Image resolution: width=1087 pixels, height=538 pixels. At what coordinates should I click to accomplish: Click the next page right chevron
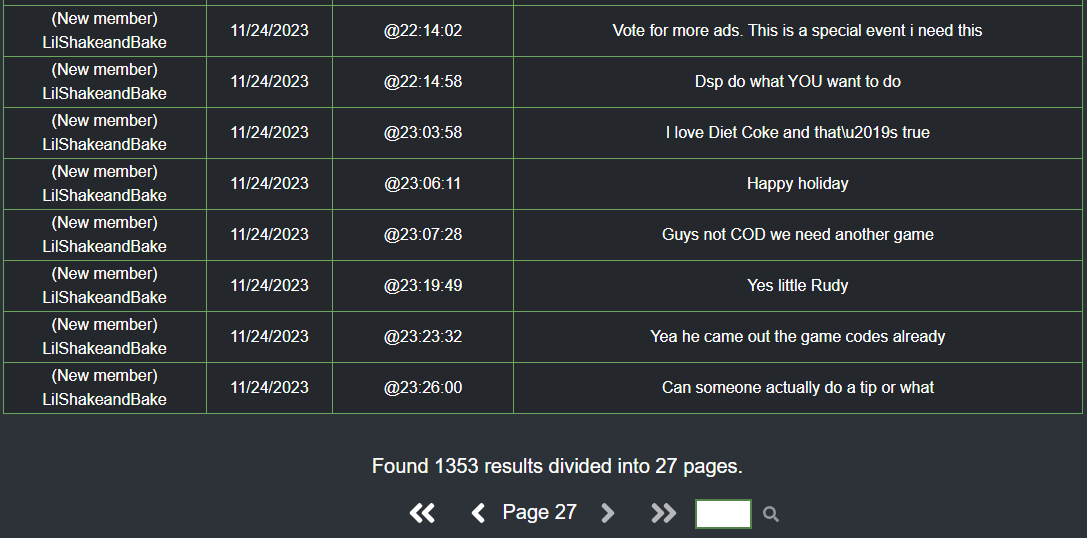[x=608, y=513]
